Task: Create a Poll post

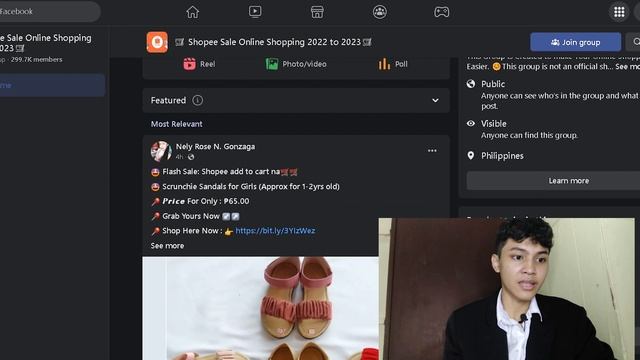Action: click(x=393, y=64)
